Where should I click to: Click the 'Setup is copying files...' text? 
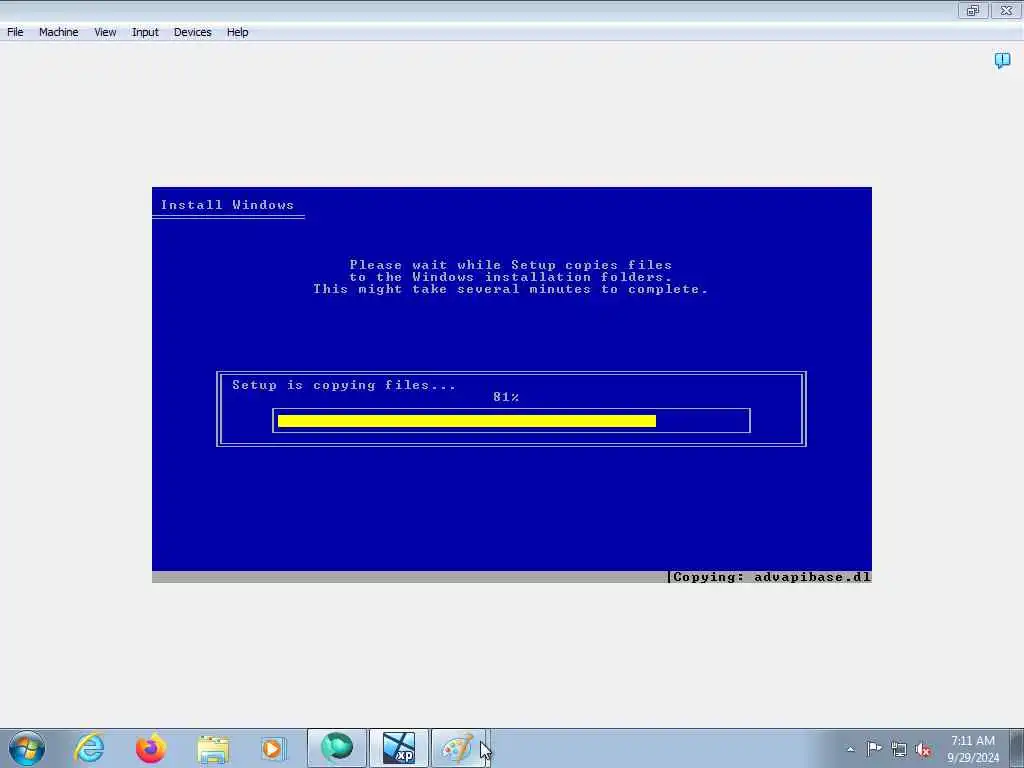coord(344,385)
